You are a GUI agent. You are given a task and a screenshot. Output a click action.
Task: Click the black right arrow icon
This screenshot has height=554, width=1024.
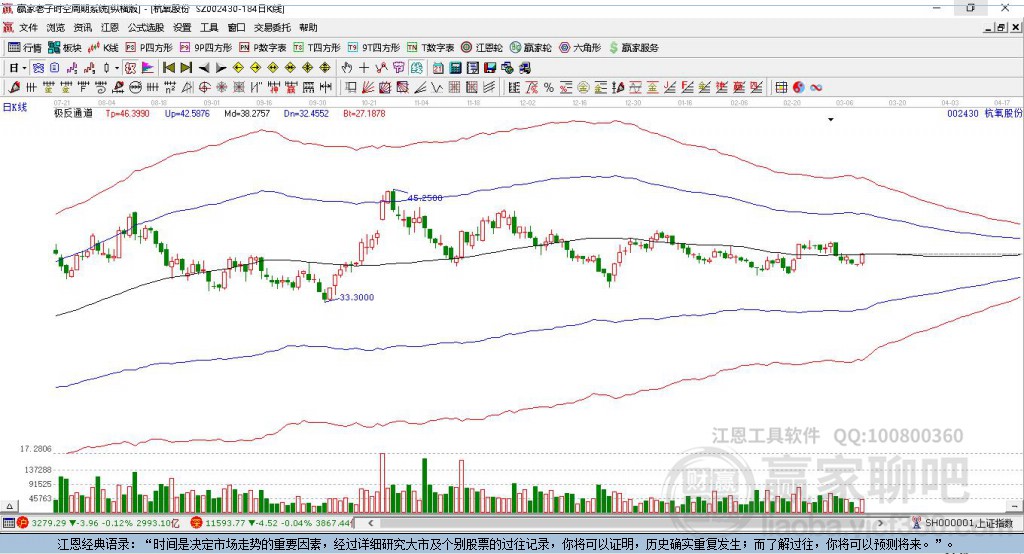pos(221,68)
